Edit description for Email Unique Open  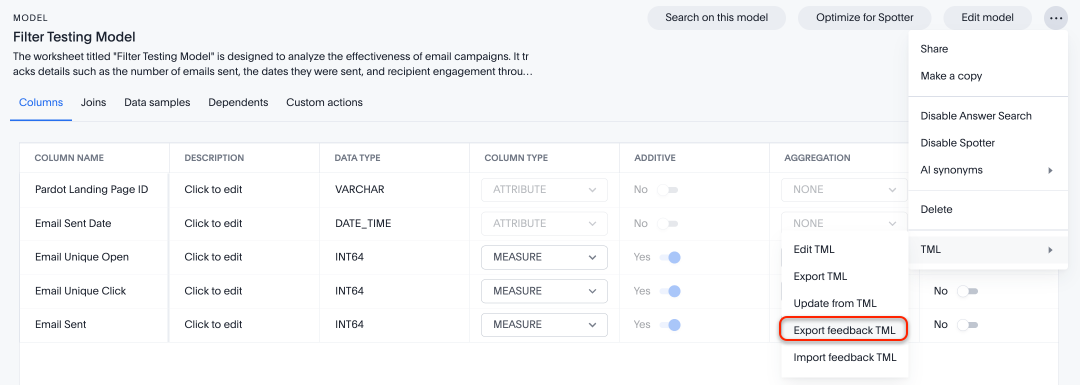click(214, 257)
